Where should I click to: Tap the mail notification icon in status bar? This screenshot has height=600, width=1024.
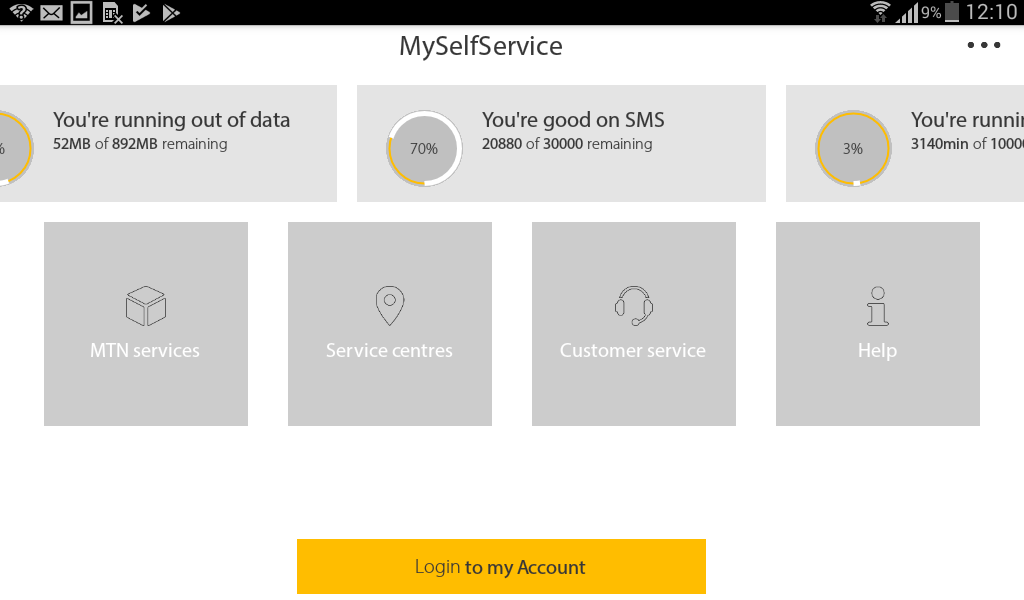51,12
